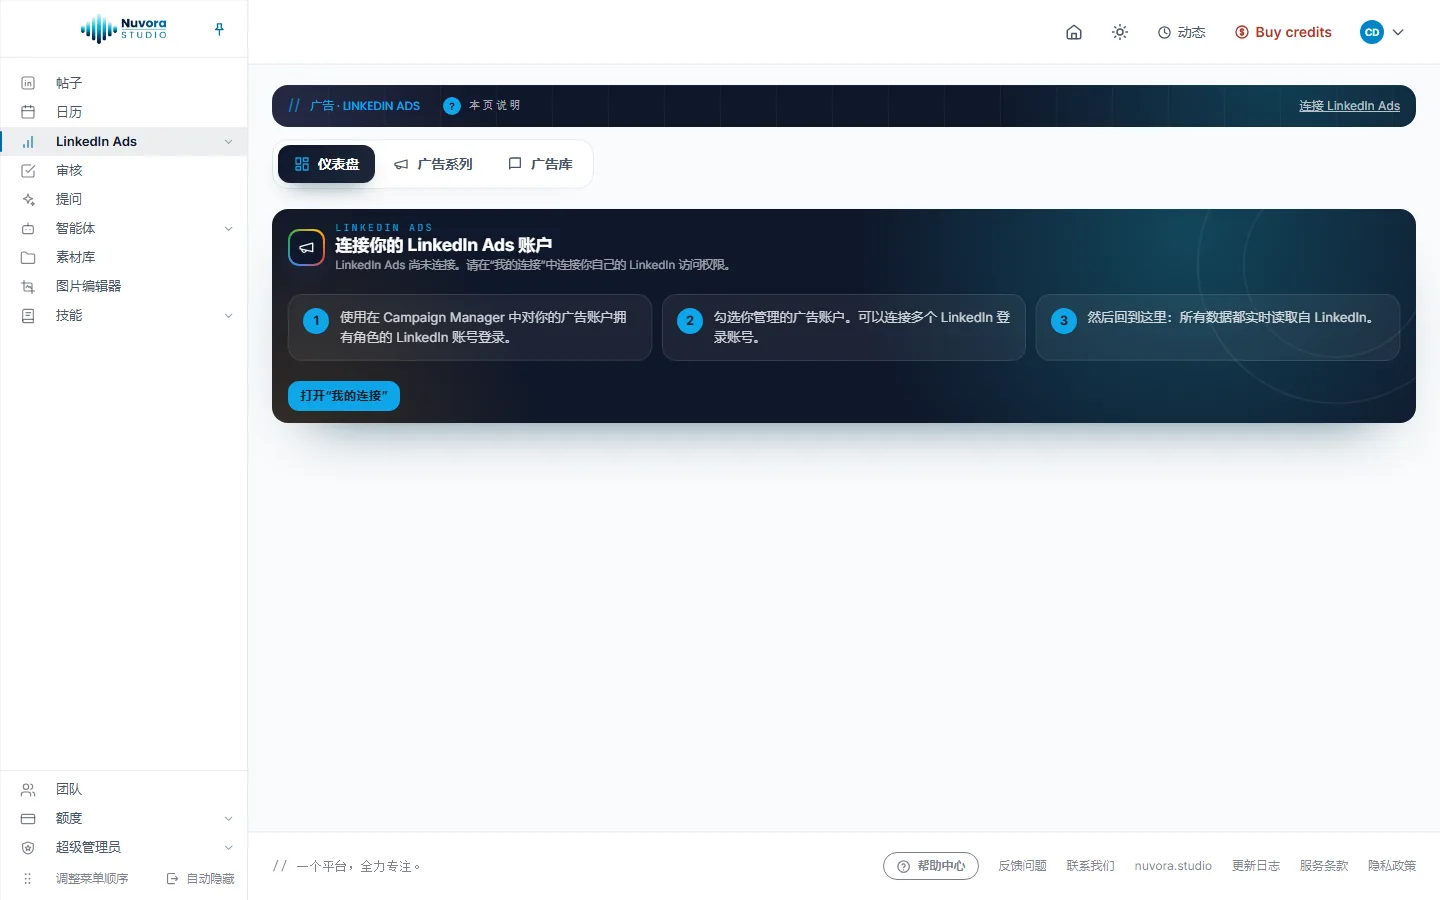Viewport: 1440px width, 900px height.
Task: Click the 技能 skills icon
Action: [28, 316]
